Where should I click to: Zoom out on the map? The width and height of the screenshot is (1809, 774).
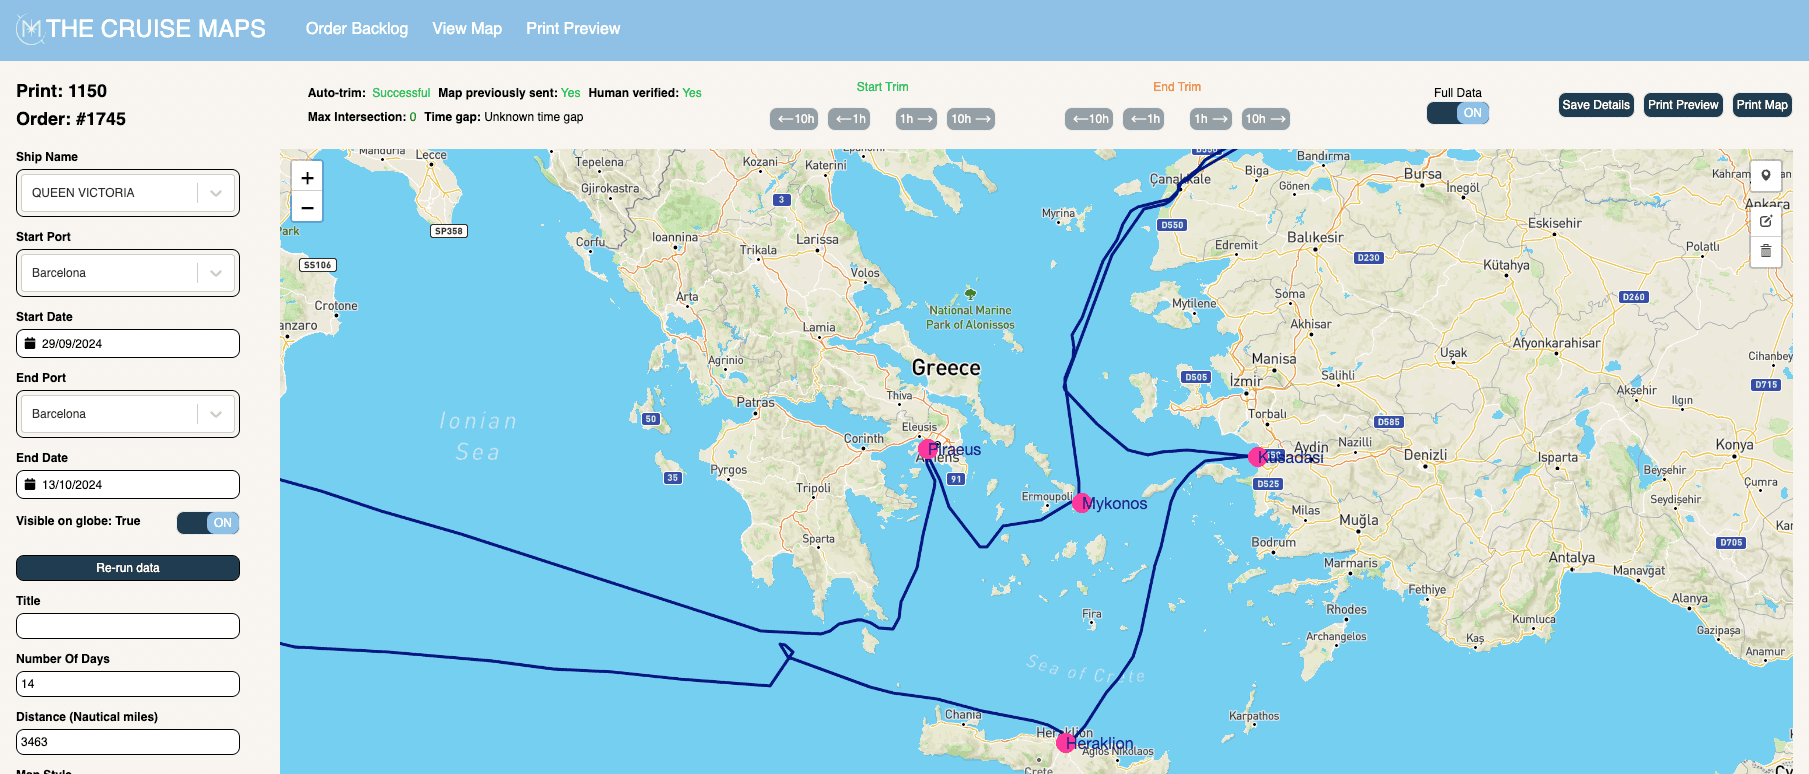(x=307, y=208)
